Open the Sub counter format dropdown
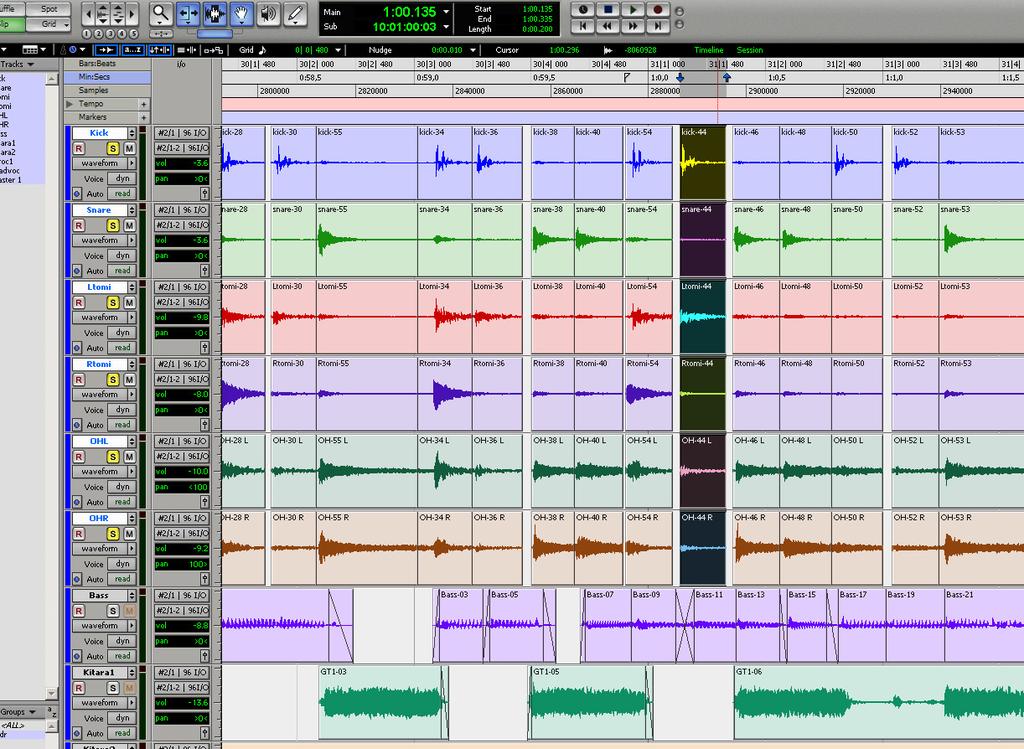Viewport: 1024px width, 749px height. [x=447, y=27]
